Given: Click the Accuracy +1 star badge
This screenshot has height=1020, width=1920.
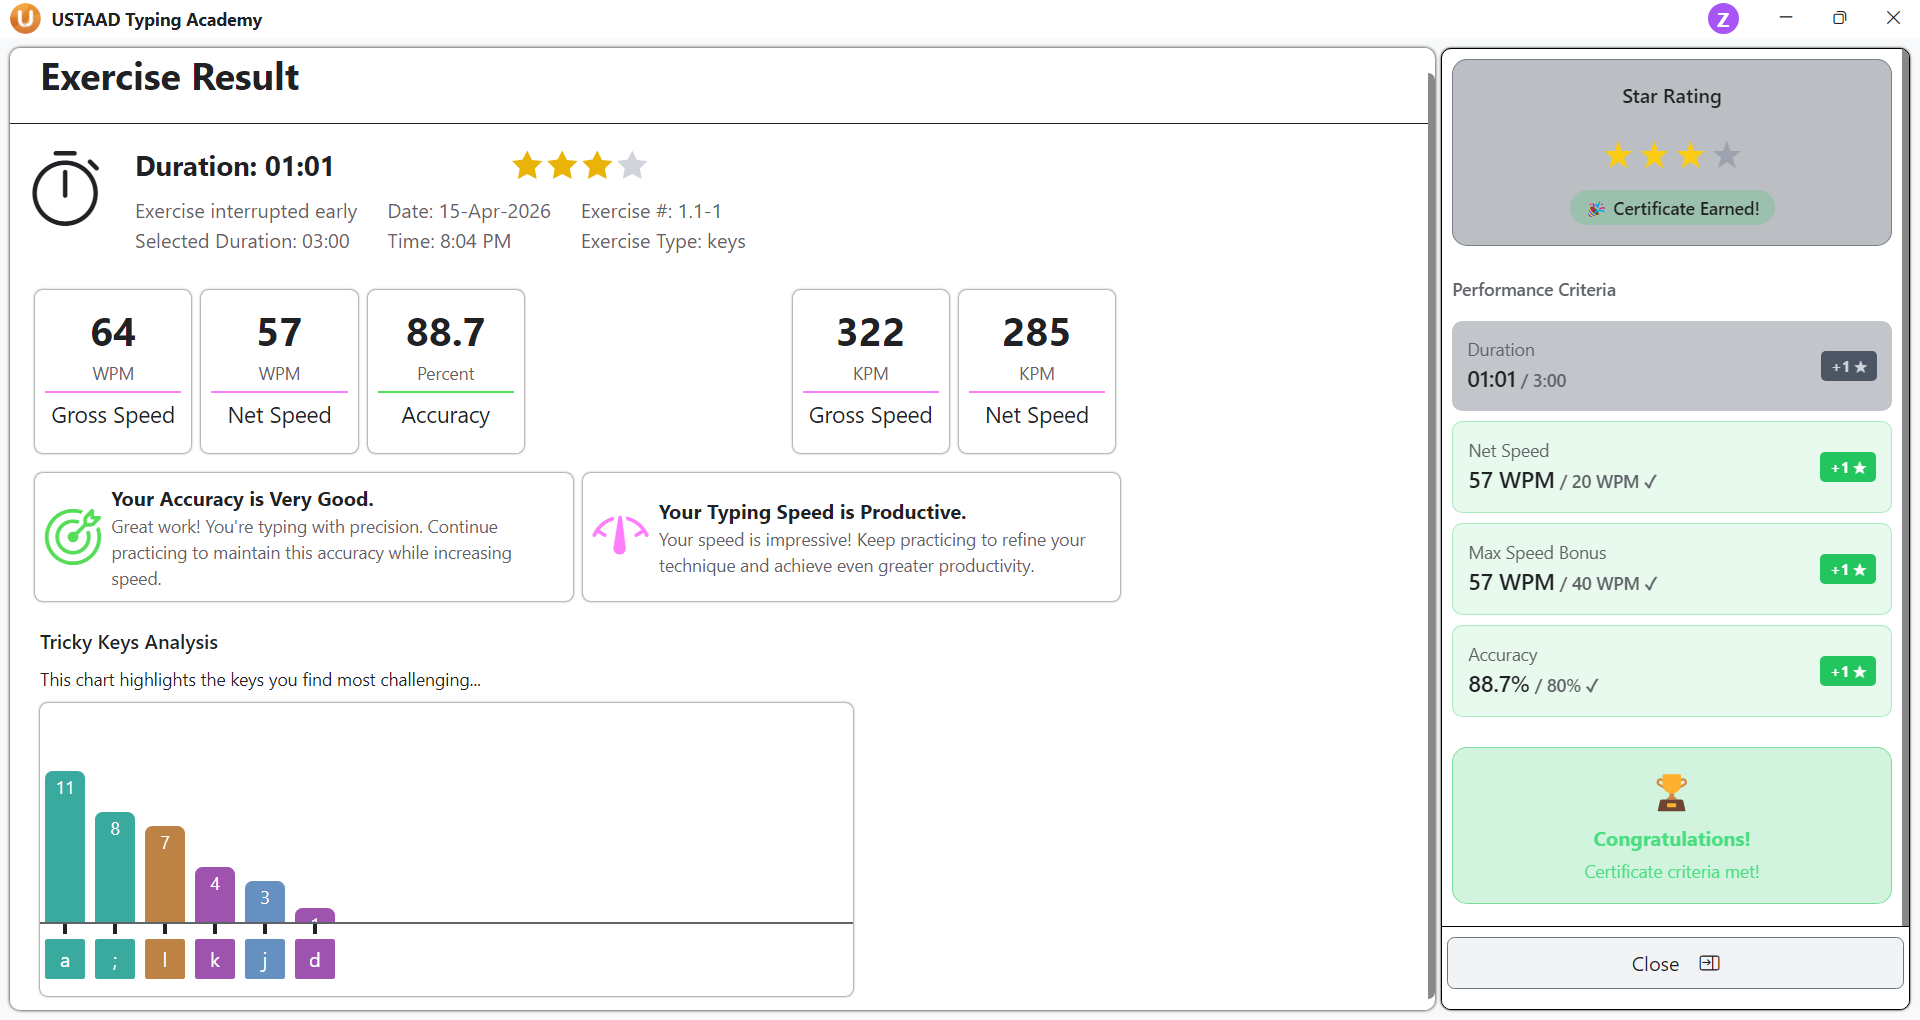Looking at the screenshot, I should pos(1847,672).
